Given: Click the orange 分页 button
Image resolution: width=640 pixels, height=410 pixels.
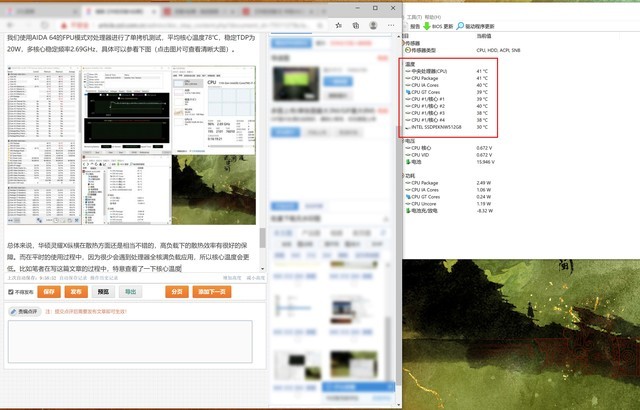Looking at the screenshot, I should coord(177,292).
